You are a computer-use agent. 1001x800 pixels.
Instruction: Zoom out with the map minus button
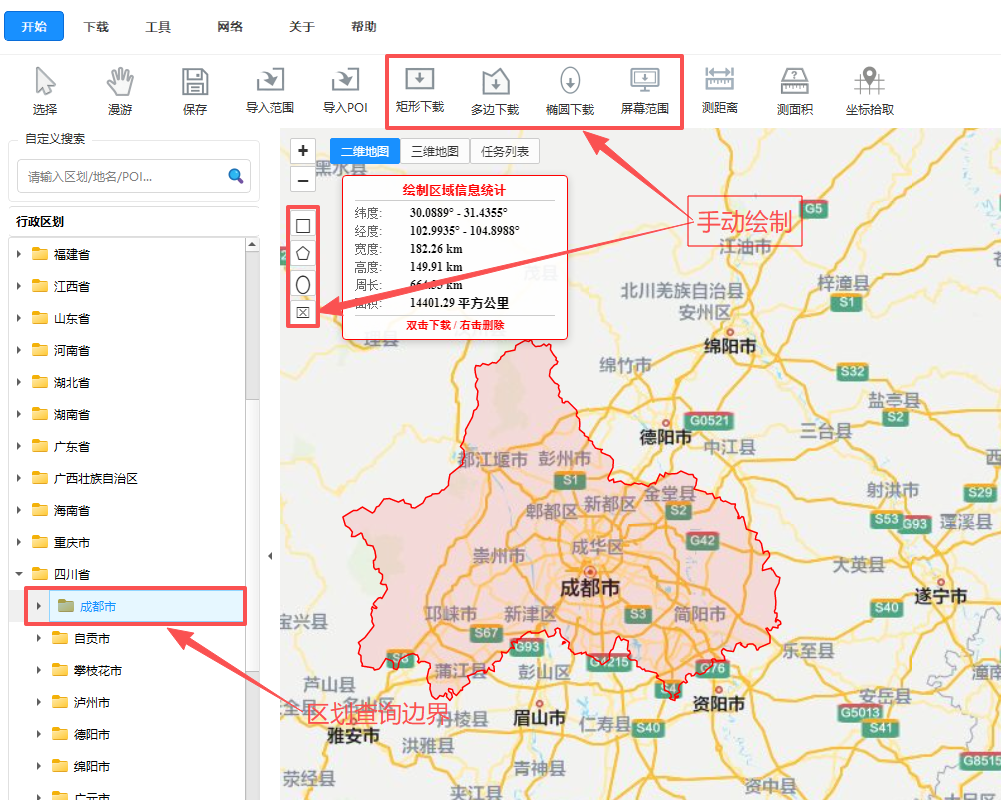[303, 180]
